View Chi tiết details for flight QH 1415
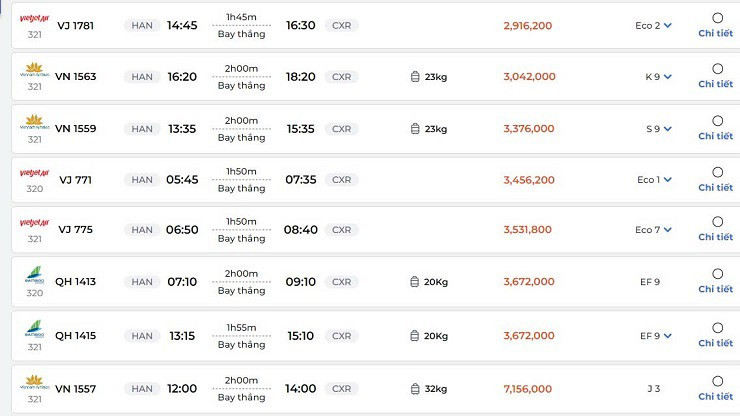This screenshot has height=416, width=740. (x=716, y=343)
